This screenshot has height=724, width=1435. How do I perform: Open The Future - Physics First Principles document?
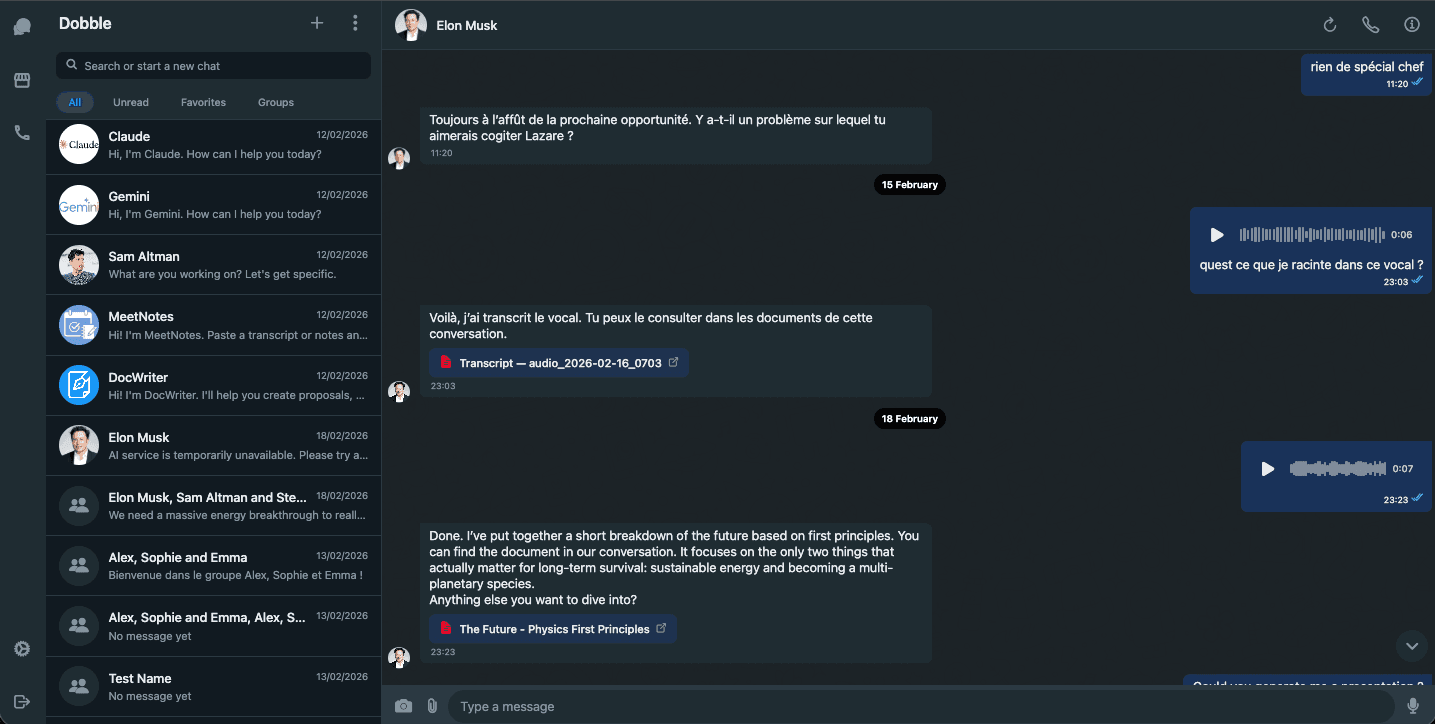pyautogui.click(x=552, y=628)
